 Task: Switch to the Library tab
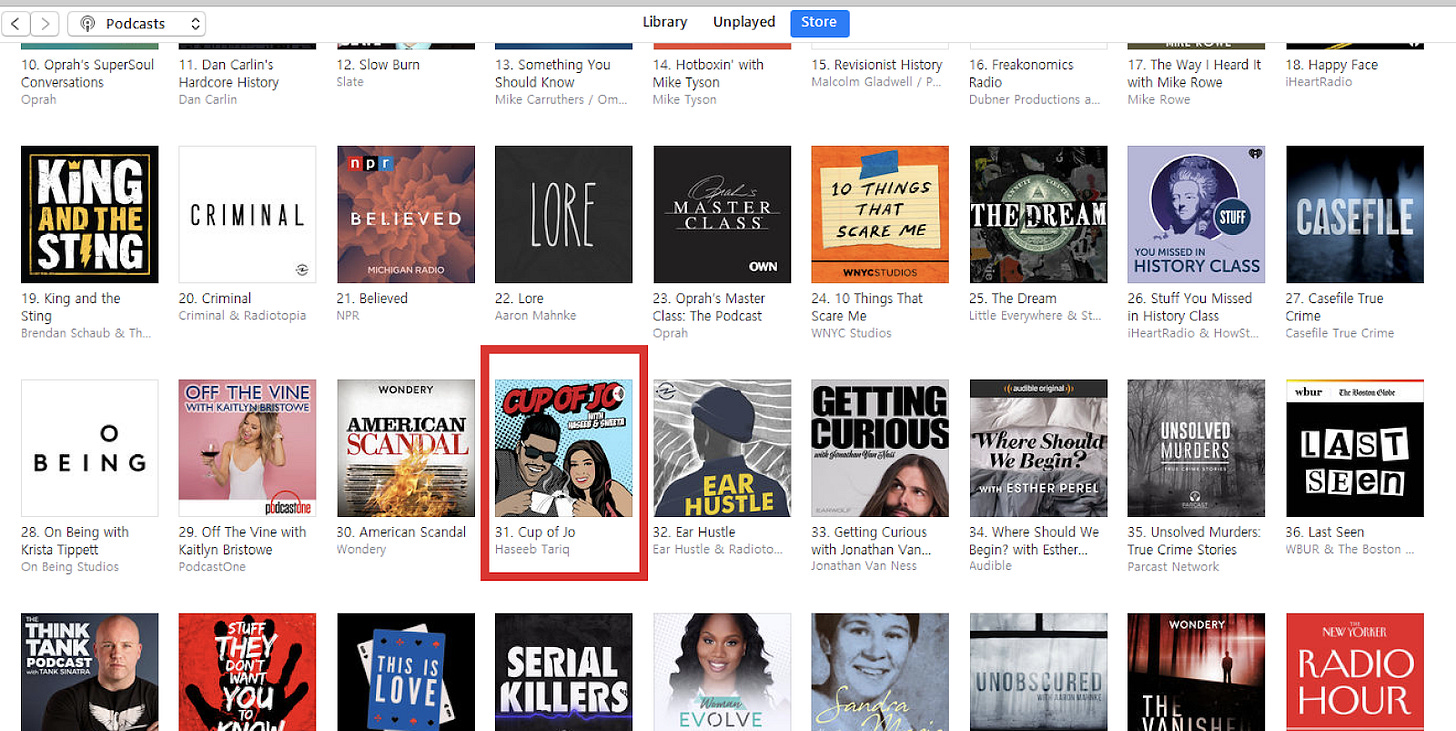pyautogui.click(x=665, y=22)
